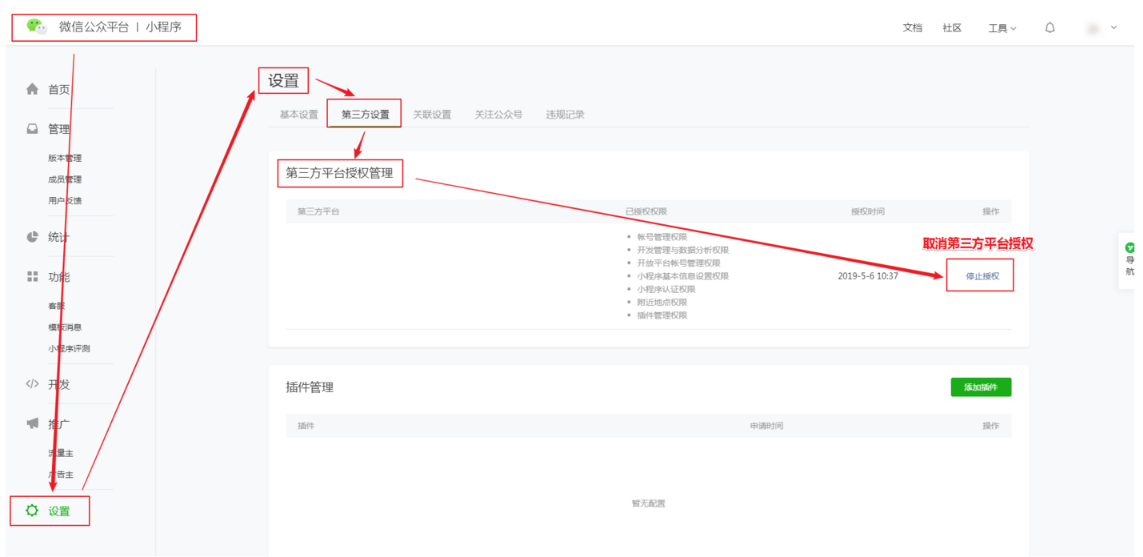Screen dimensions: 1143x557
Task: Open the floating 导航 widget on right edge
Action: (1130, 258)
